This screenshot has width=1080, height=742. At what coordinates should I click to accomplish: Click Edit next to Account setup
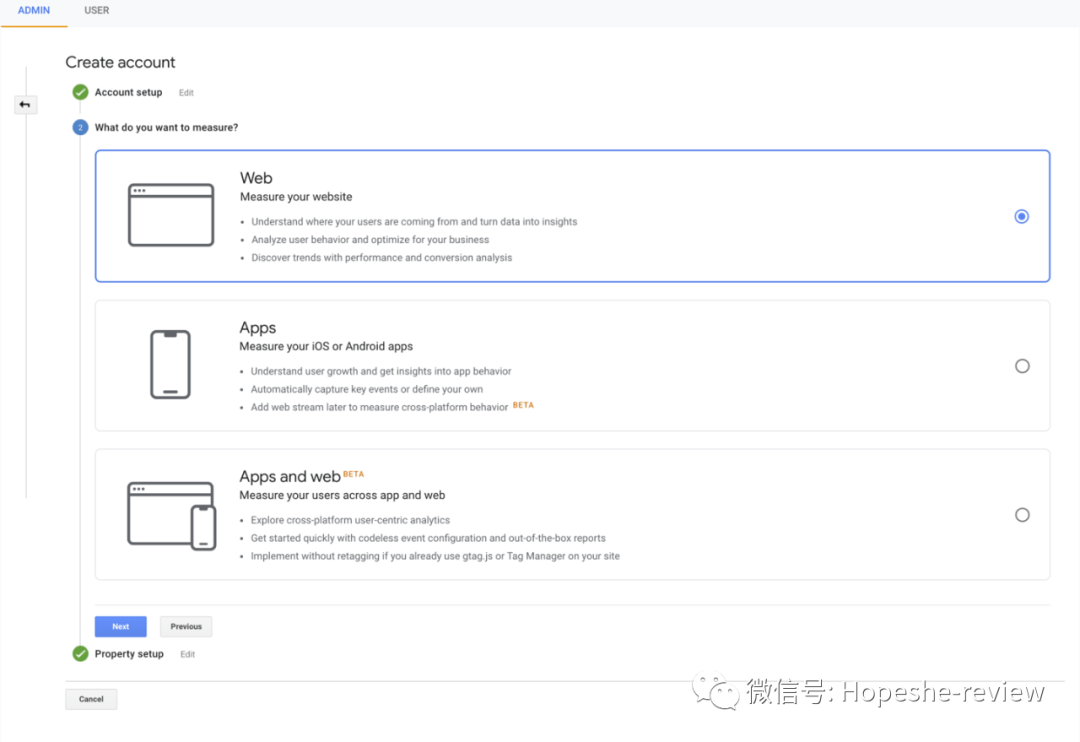tap(186, 92)
